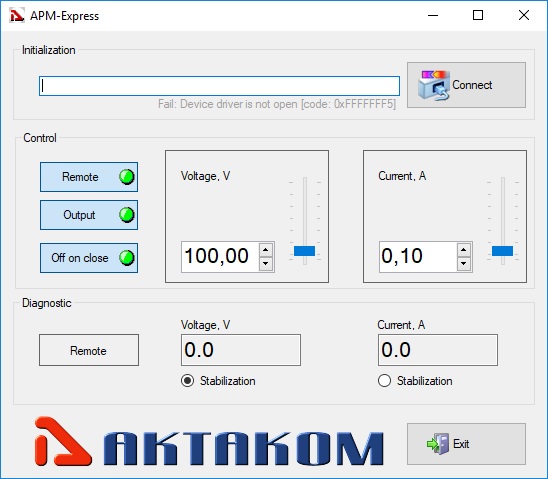Click the AKTAKOM logo at the bottom

(209, 442)
